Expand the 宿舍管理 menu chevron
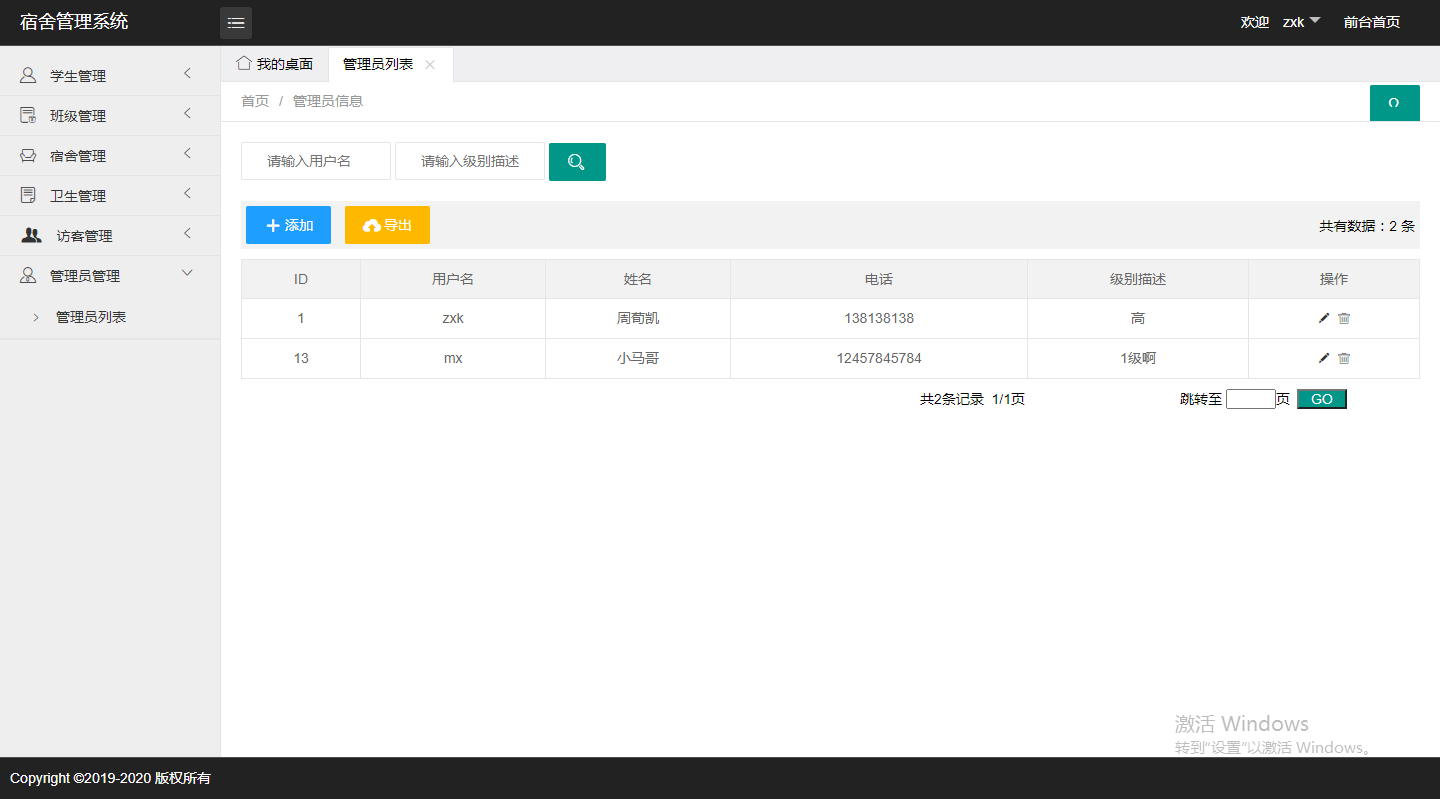Screen dimensions: 1440x799 (x=187, y=154)
